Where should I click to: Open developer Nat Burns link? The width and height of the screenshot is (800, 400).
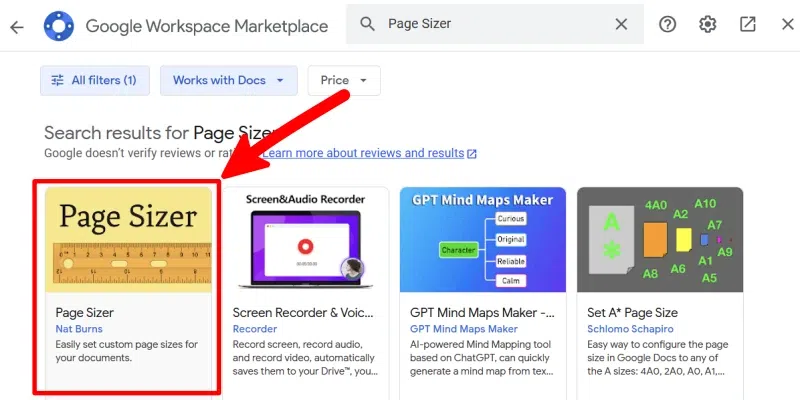coord(79,329)
